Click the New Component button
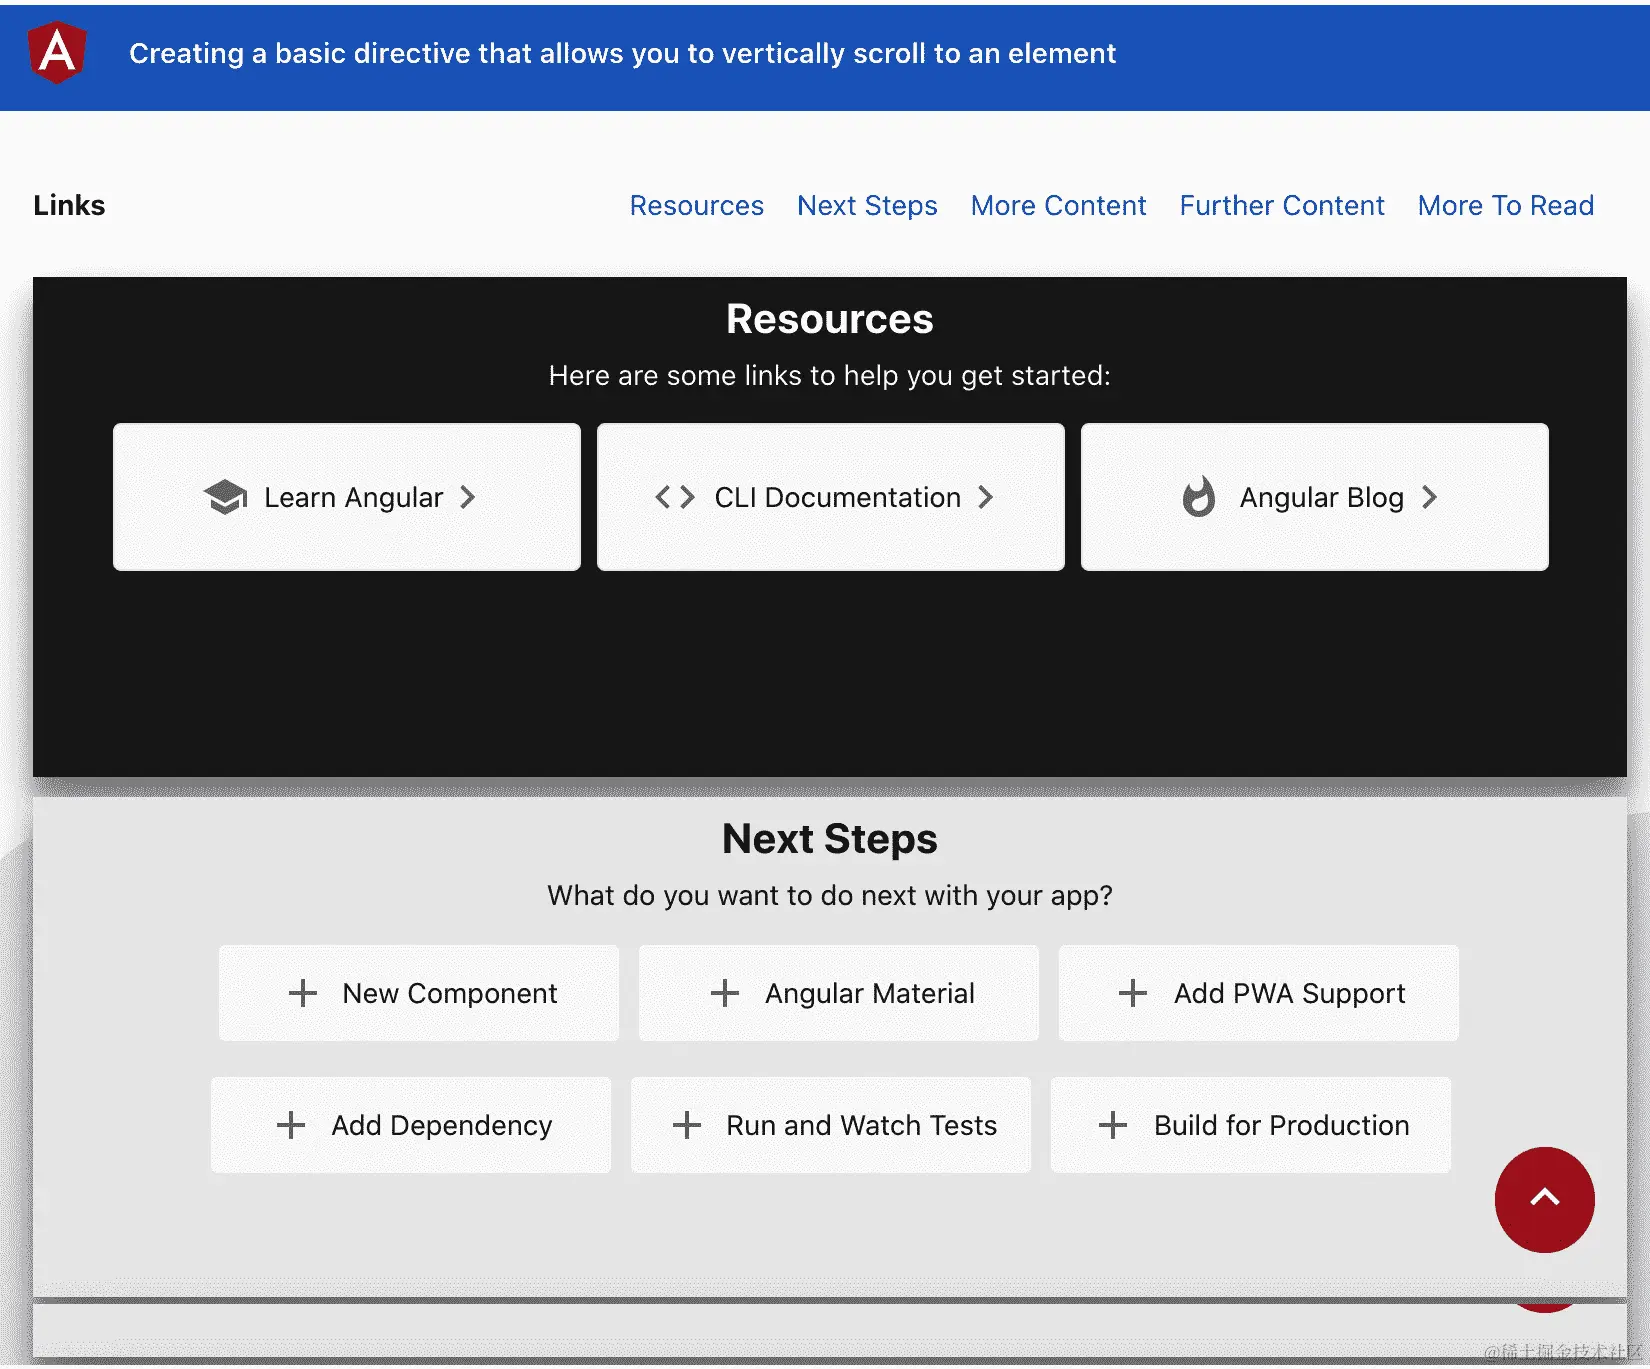The image size is (1650, 1369). [418, 993]
